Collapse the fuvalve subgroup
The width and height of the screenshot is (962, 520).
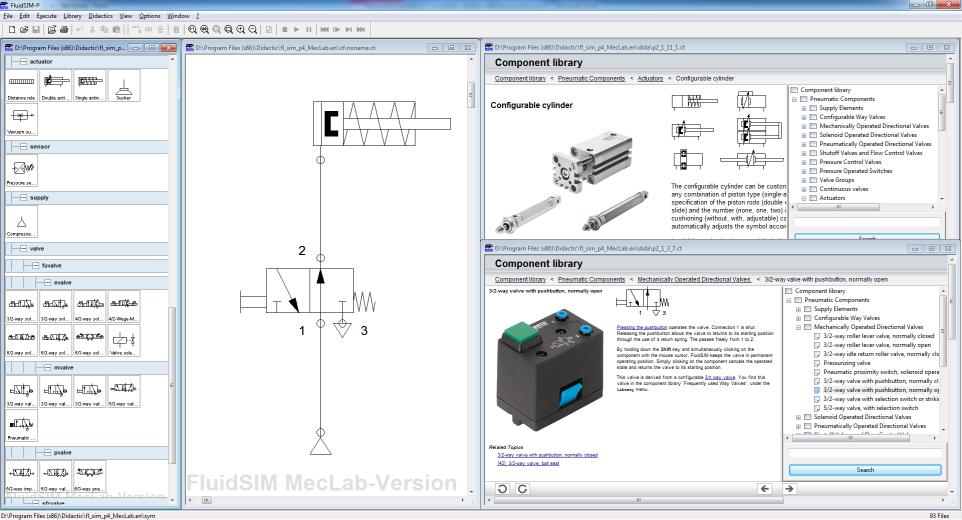35,266
